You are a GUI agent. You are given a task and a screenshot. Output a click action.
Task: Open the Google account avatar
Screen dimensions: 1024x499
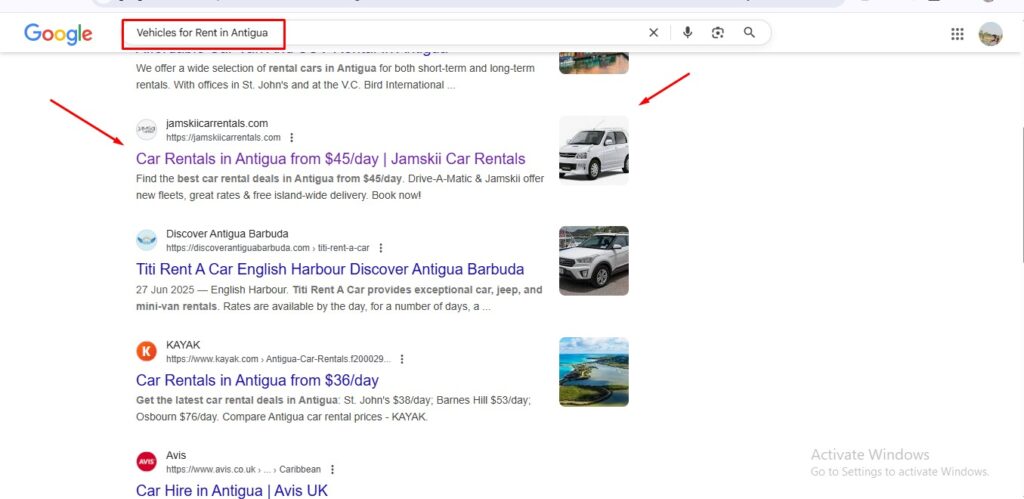(x=990, y=34)
